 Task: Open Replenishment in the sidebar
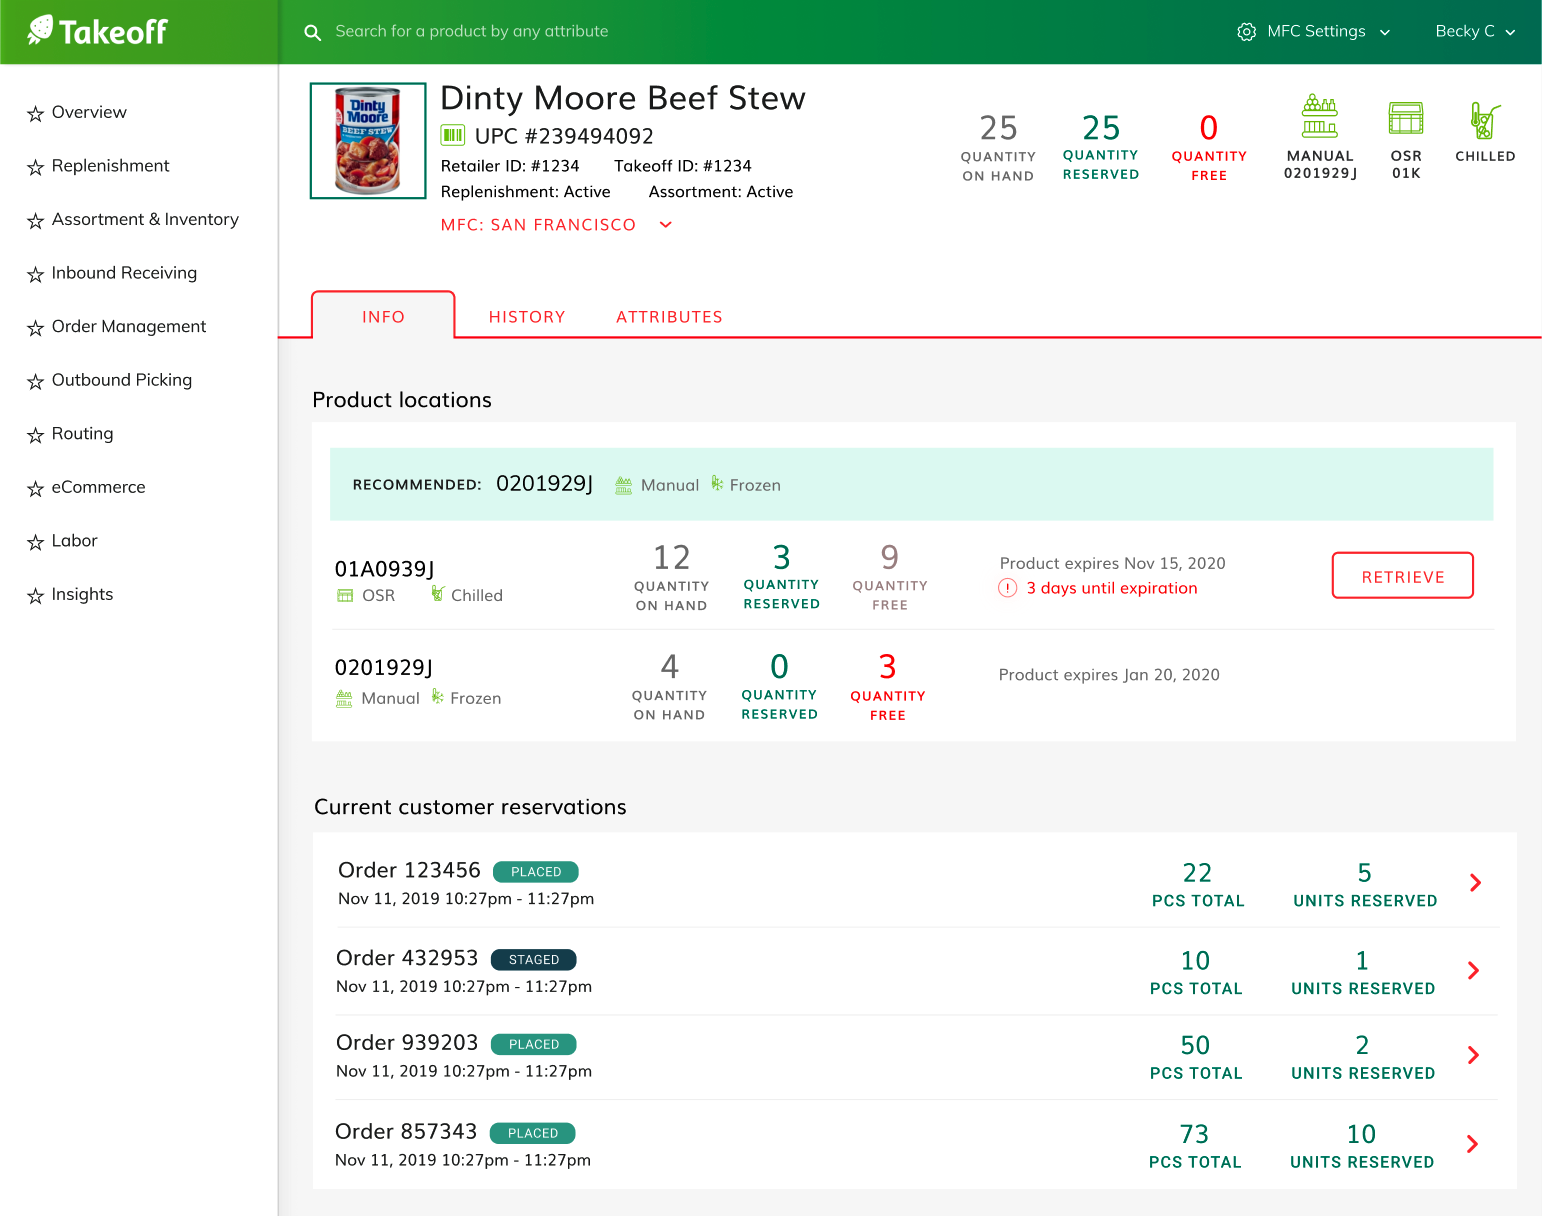(x=110, y=166)
